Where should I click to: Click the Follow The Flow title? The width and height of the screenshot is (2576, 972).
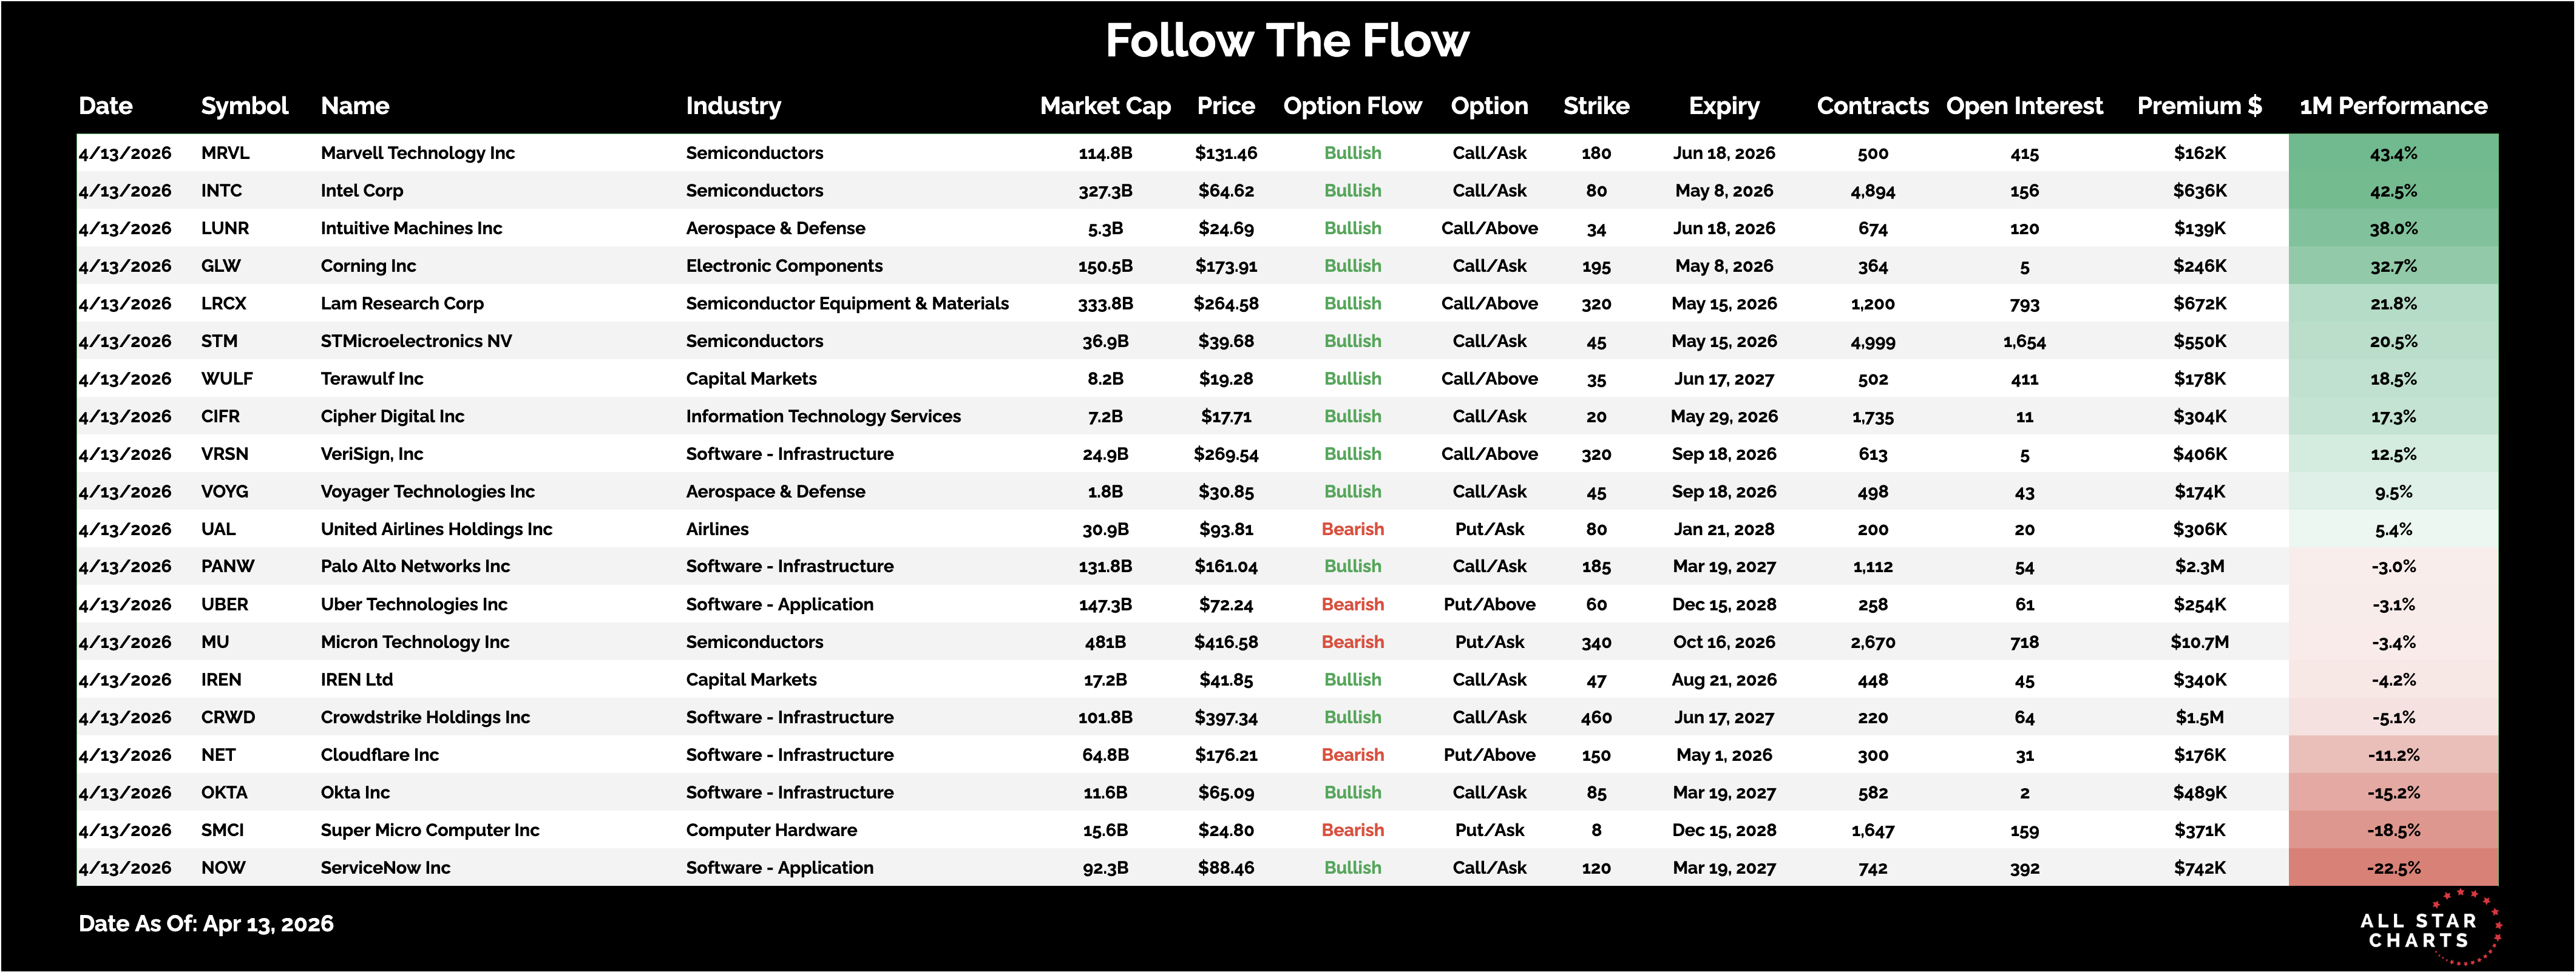coord(1287,41)
